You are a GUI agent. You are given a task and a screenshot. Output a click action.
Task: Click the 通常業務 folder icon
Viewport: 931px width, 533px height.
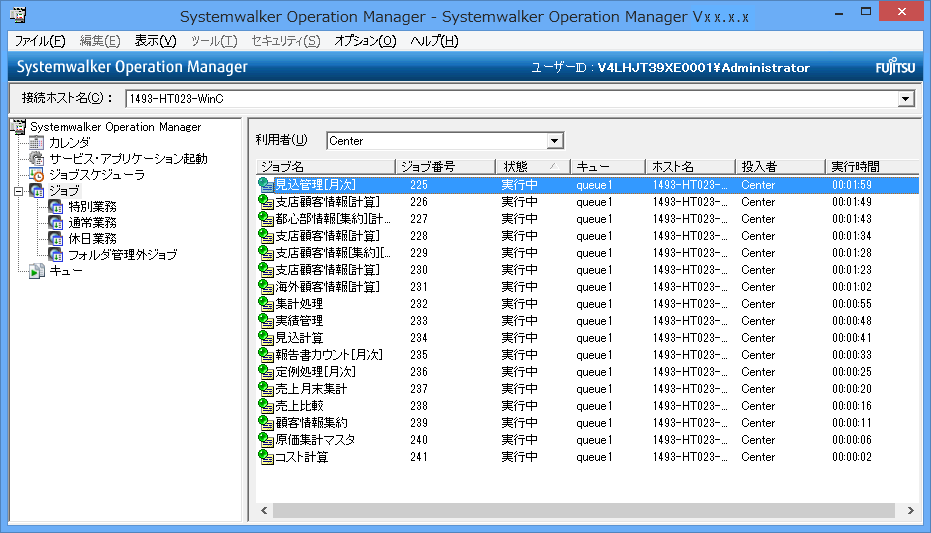56,223
